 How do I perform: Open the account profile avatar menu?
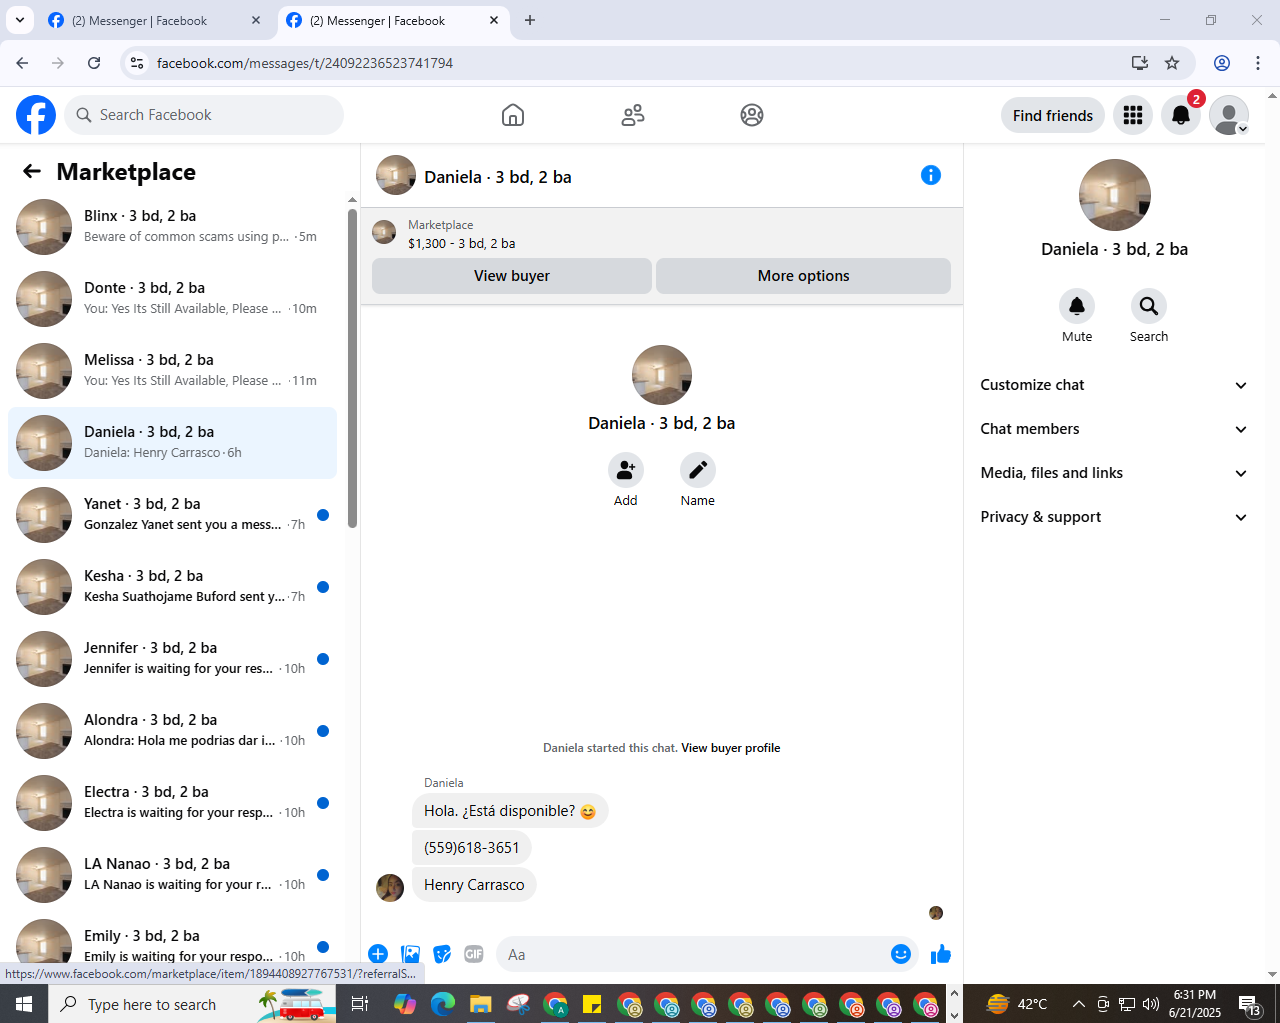pyautogui.click(x=1229, y=115)
